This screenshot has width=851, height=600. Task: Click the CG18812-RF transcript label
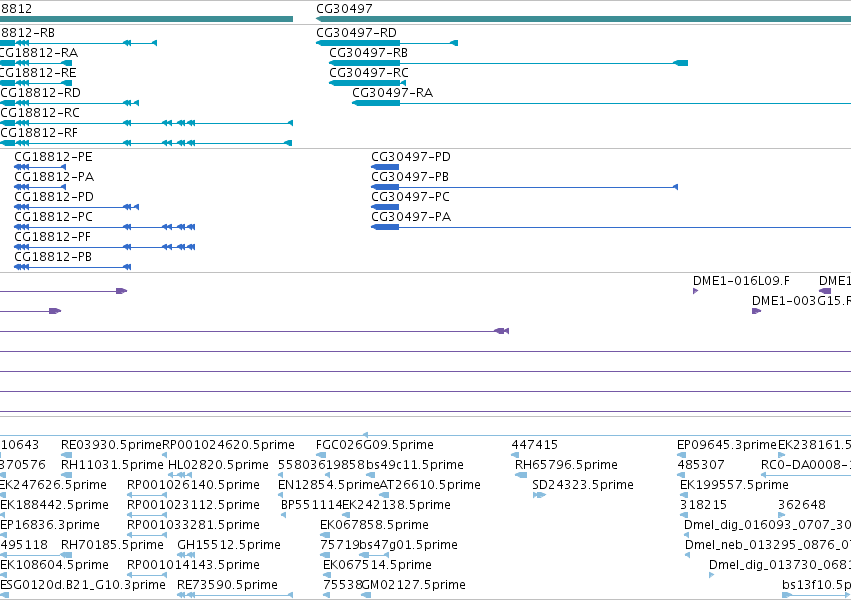pos(39,133)
